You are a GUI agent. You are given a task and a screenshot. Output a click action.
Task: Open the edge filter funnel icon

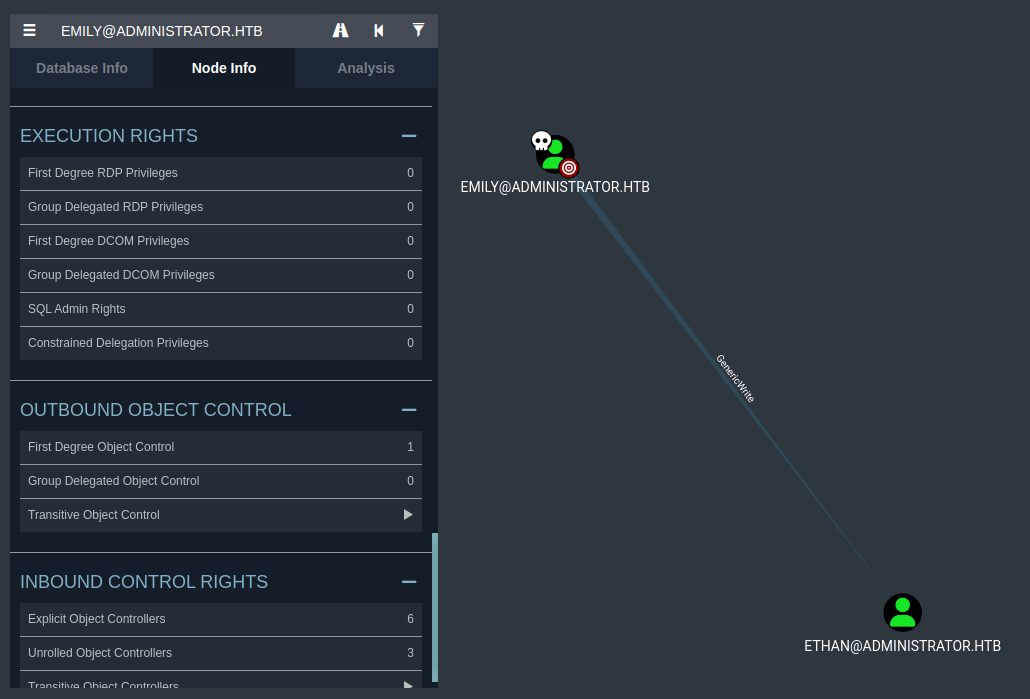418,30
